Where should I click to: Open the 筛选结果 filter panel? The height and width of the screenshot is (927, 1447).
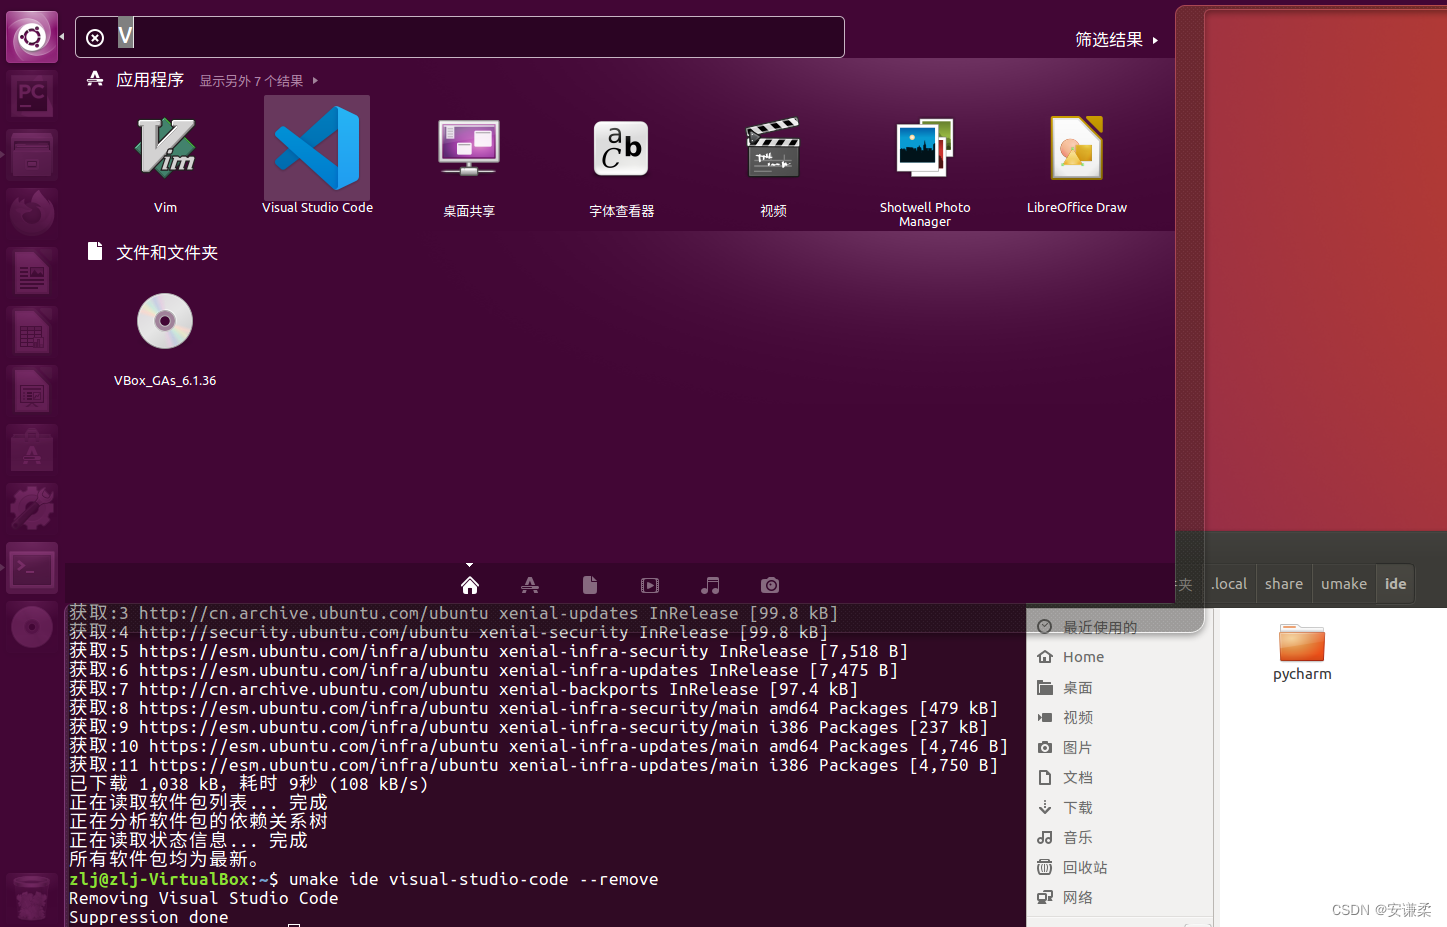(x=1107, y=38)
